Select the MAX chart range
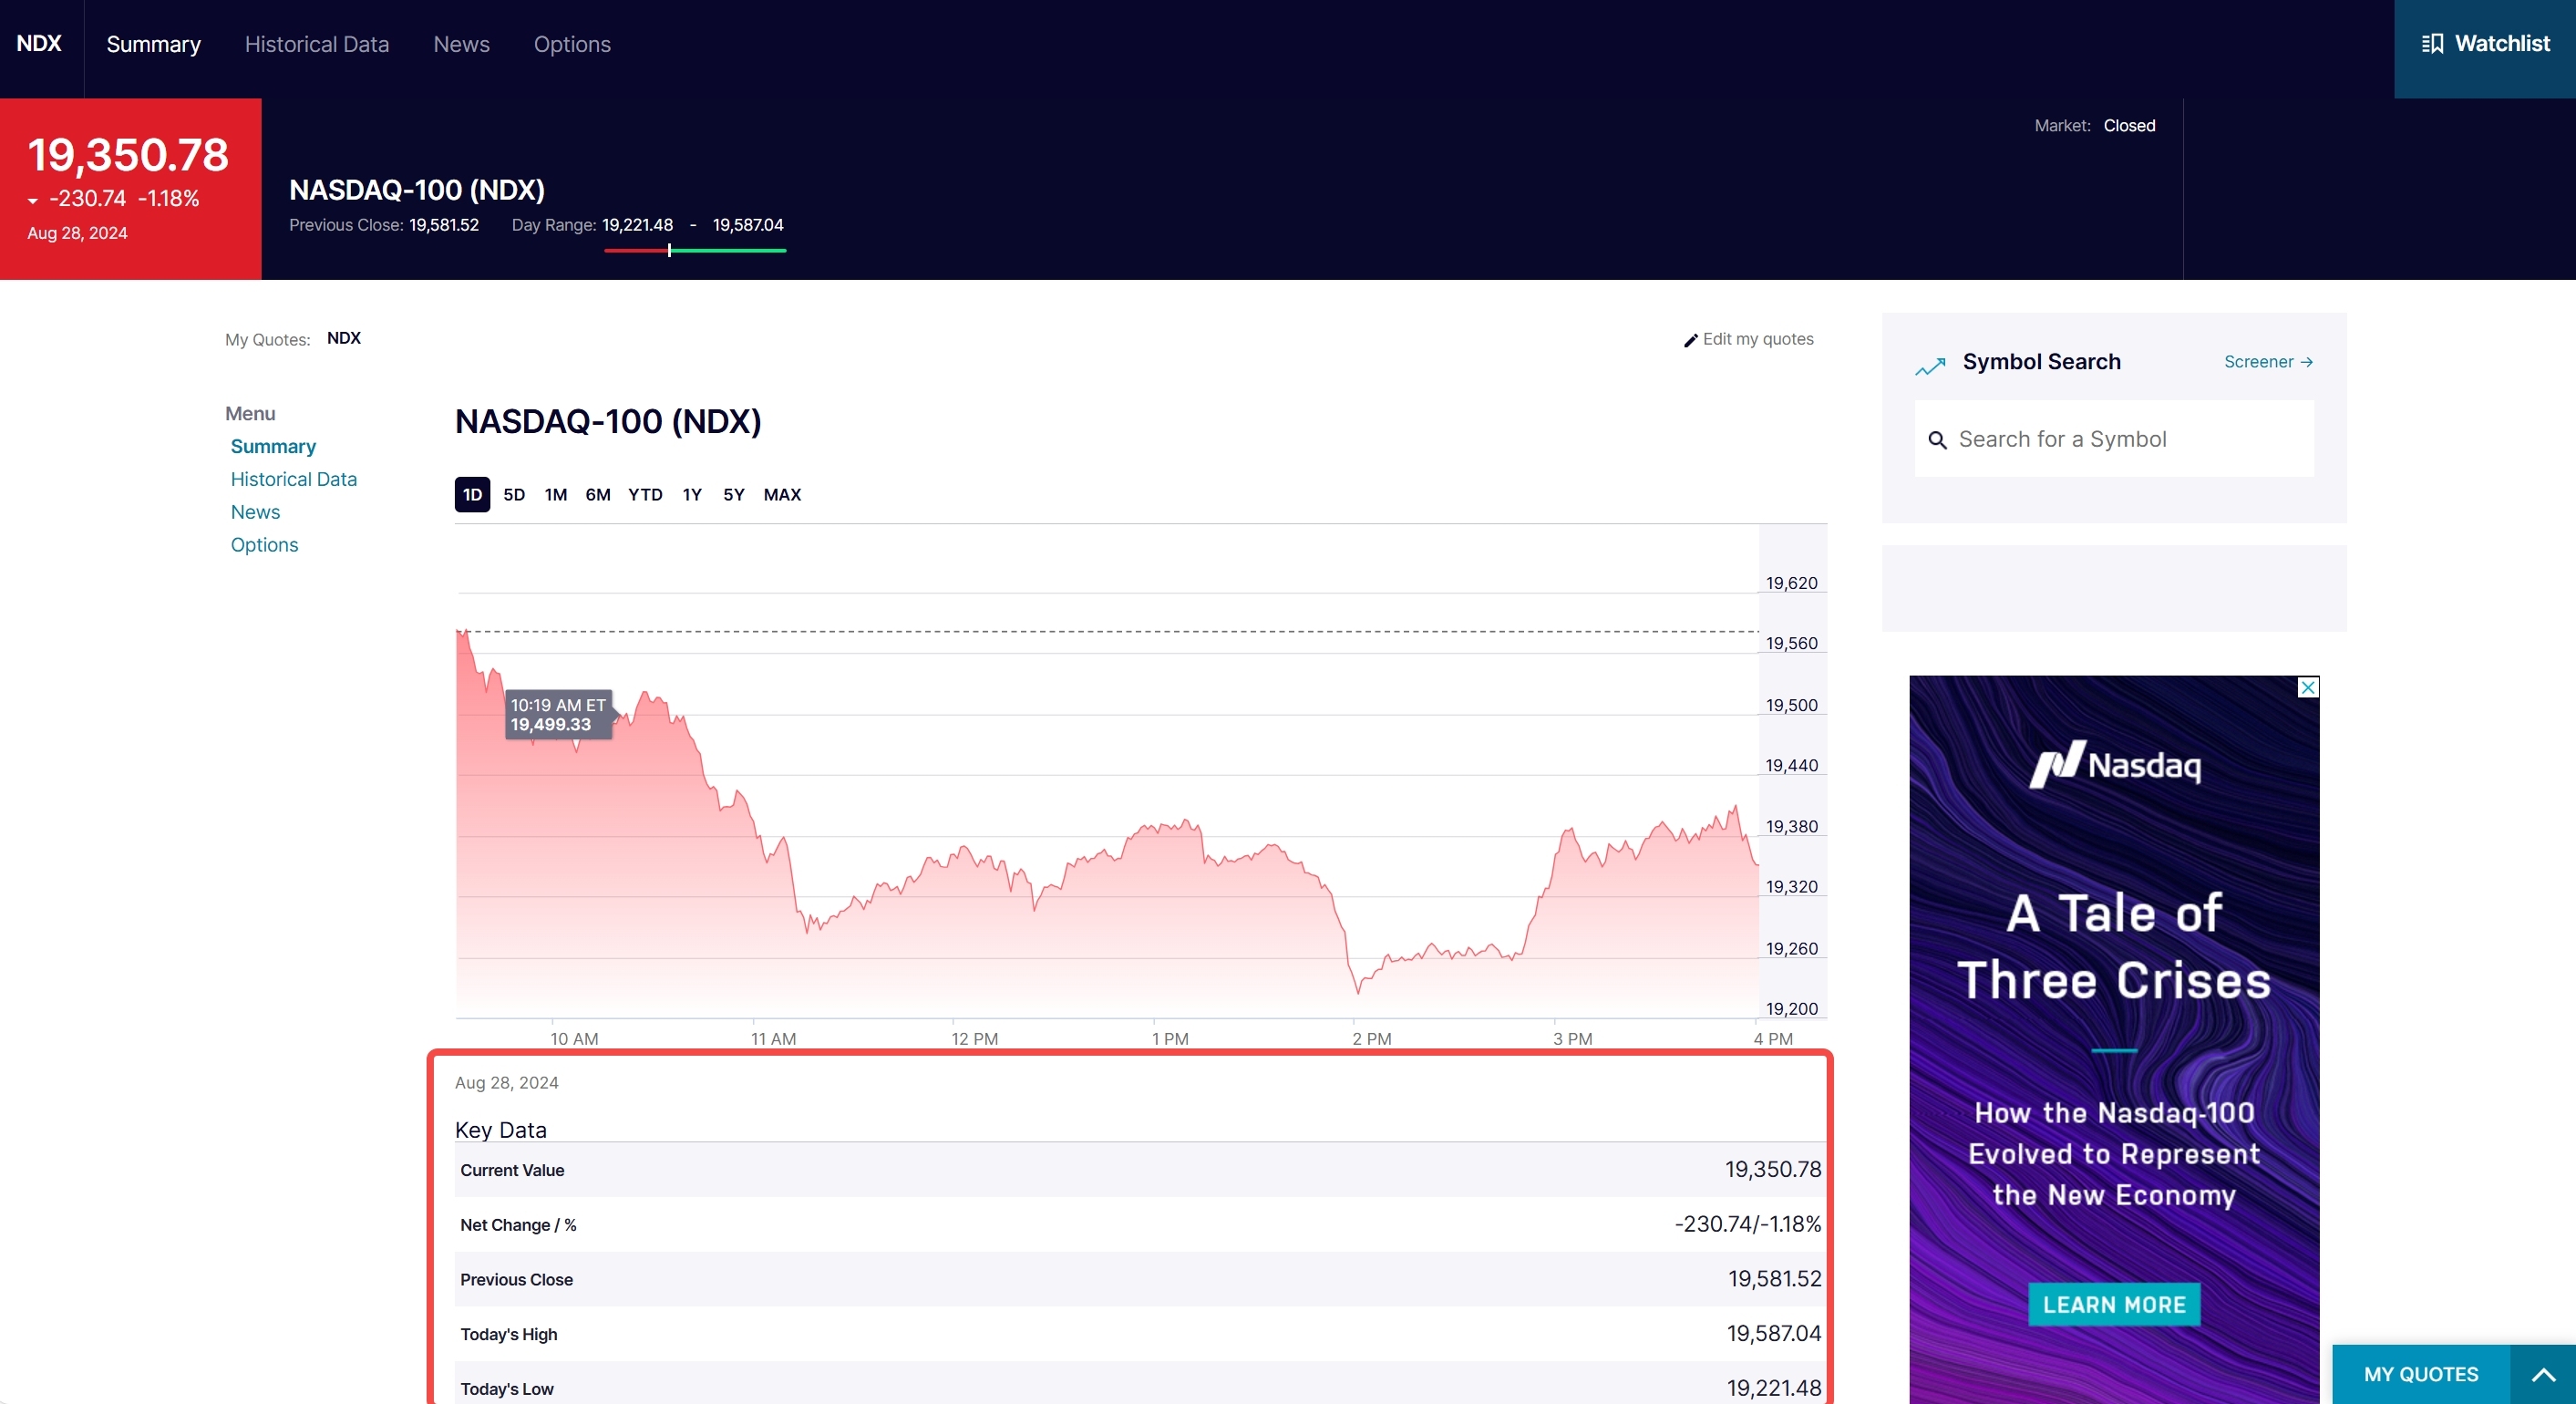Image resolution: width=2576 pixels, height=1404 pixels. coord(782,495)
